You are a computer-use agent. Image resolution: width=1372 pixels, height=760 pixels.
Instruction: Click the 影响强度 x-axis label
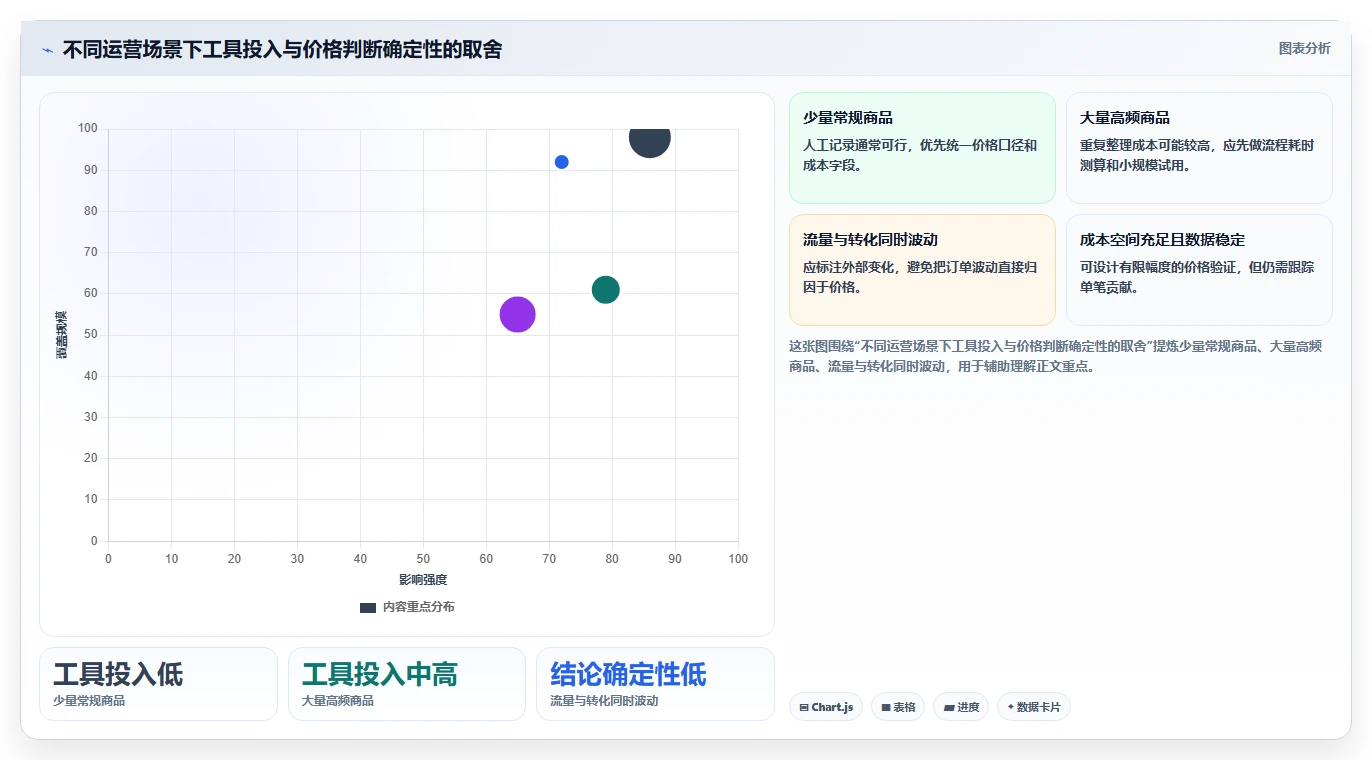(423, 580)
